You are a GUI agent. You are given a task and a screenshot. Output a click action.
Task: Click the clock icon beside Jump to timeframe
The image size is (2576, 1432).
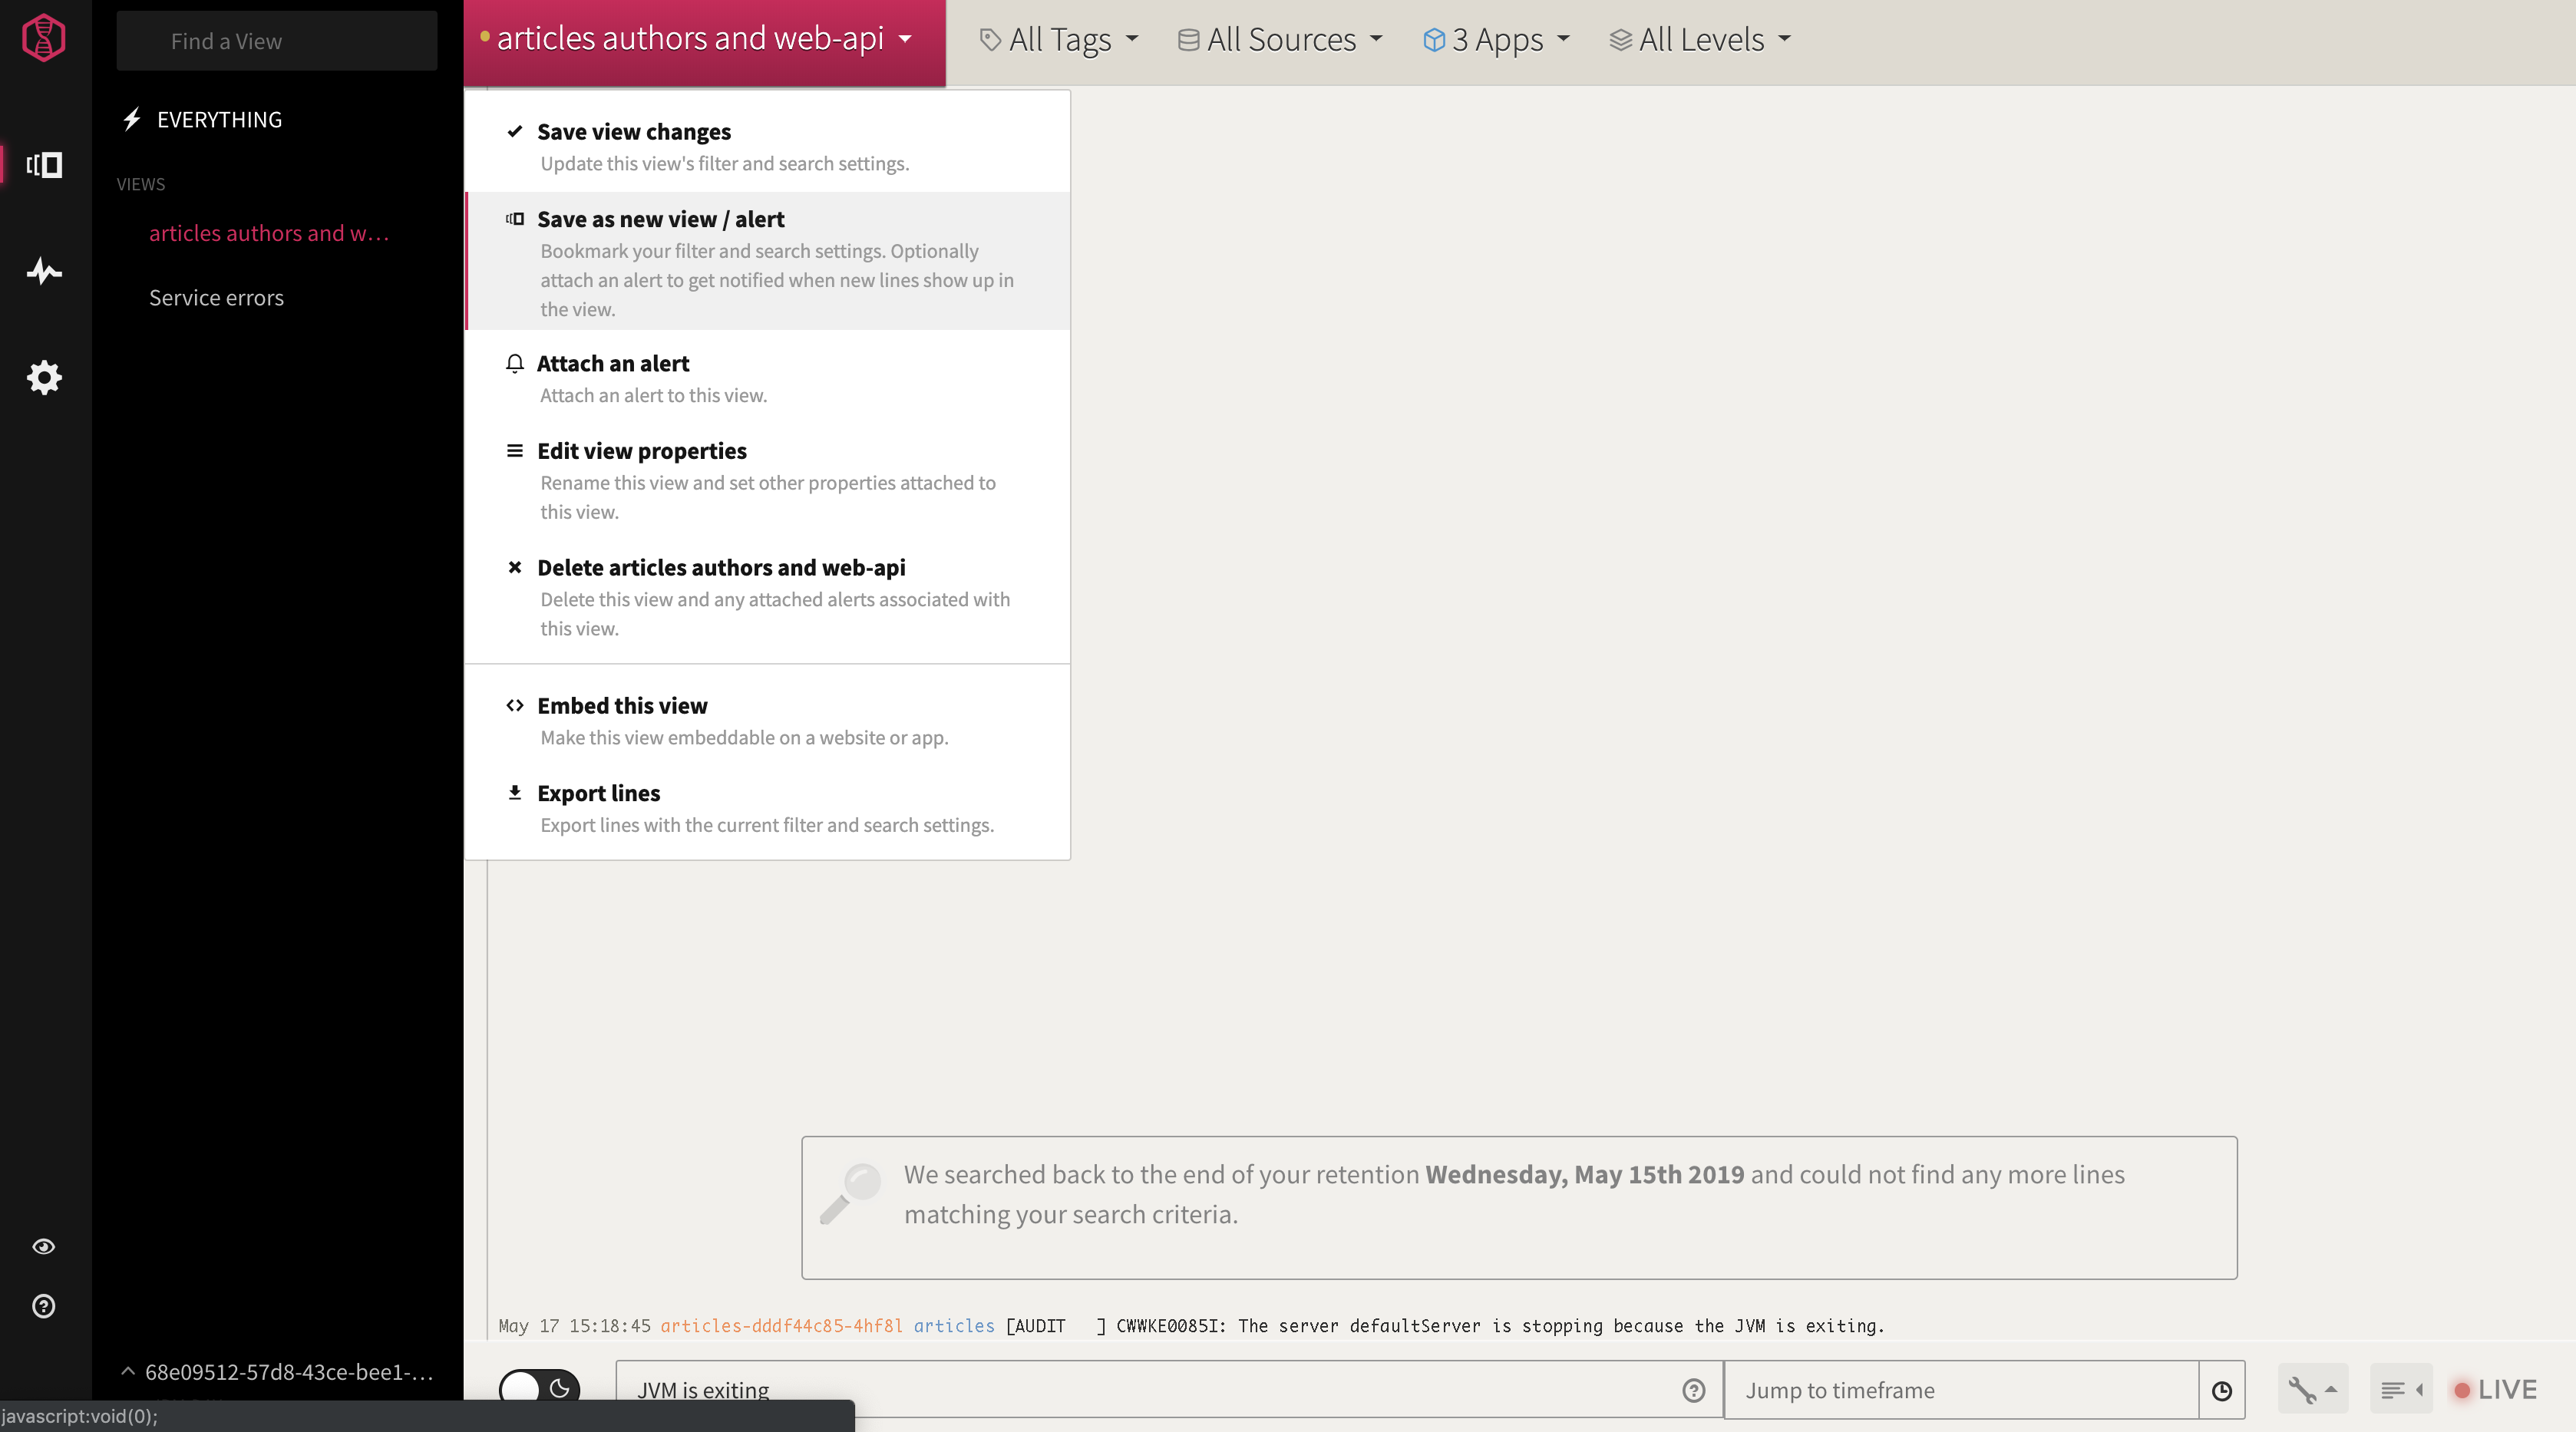coord(2221,1391)
